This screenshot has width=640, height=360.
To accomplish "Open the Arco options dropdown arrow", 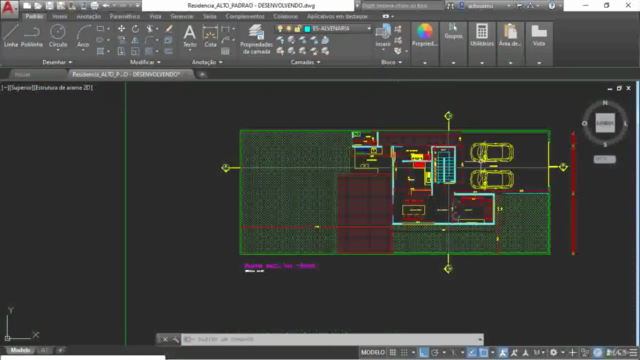I will 83,50.
